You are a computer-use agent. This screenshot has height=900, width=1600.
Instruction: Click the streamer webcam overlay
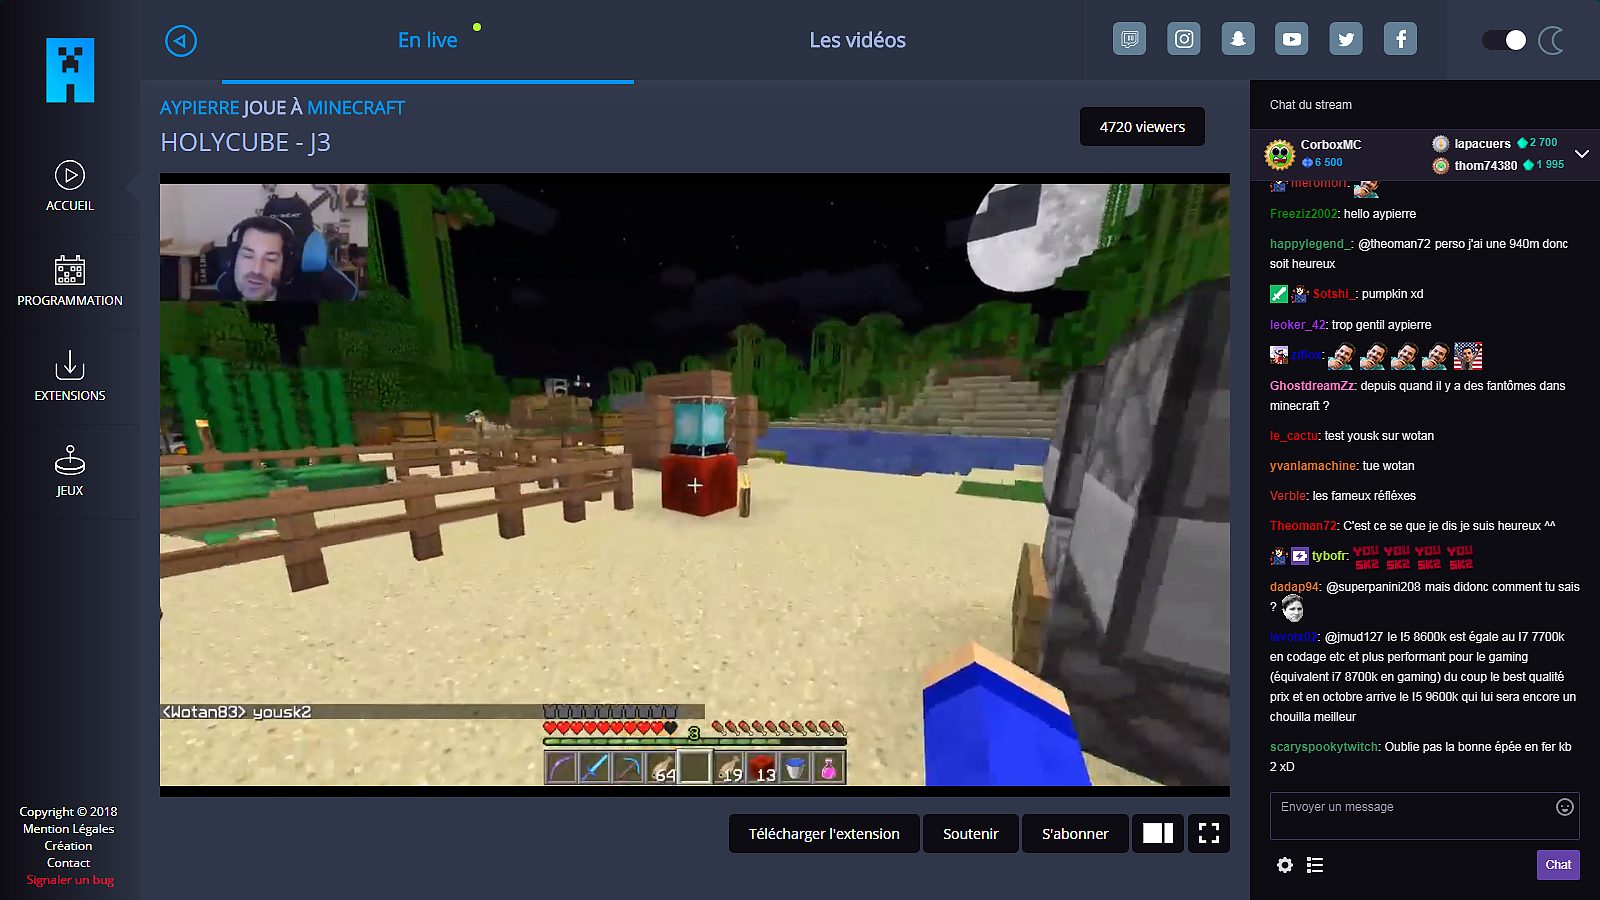(264, 242)
